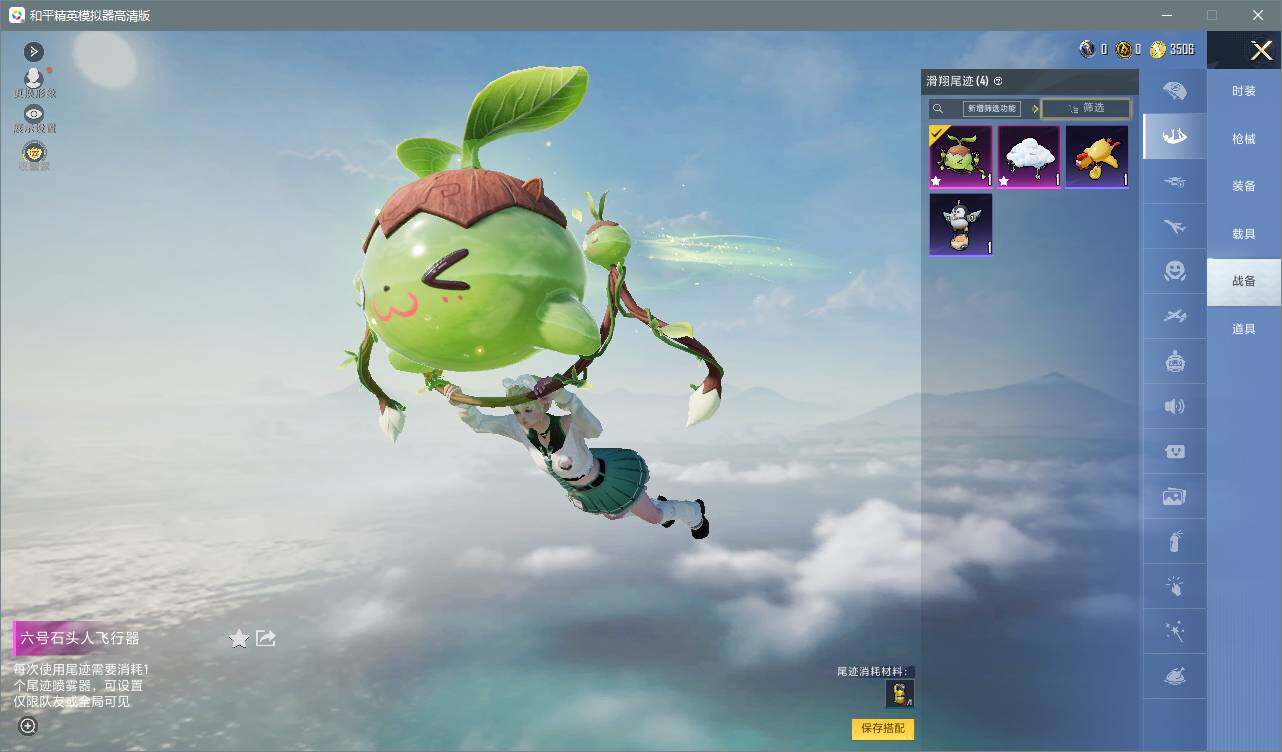Click the 新增筛选功能 tip label
This screenshot has width=1282, height=752.
click(991, 108)
